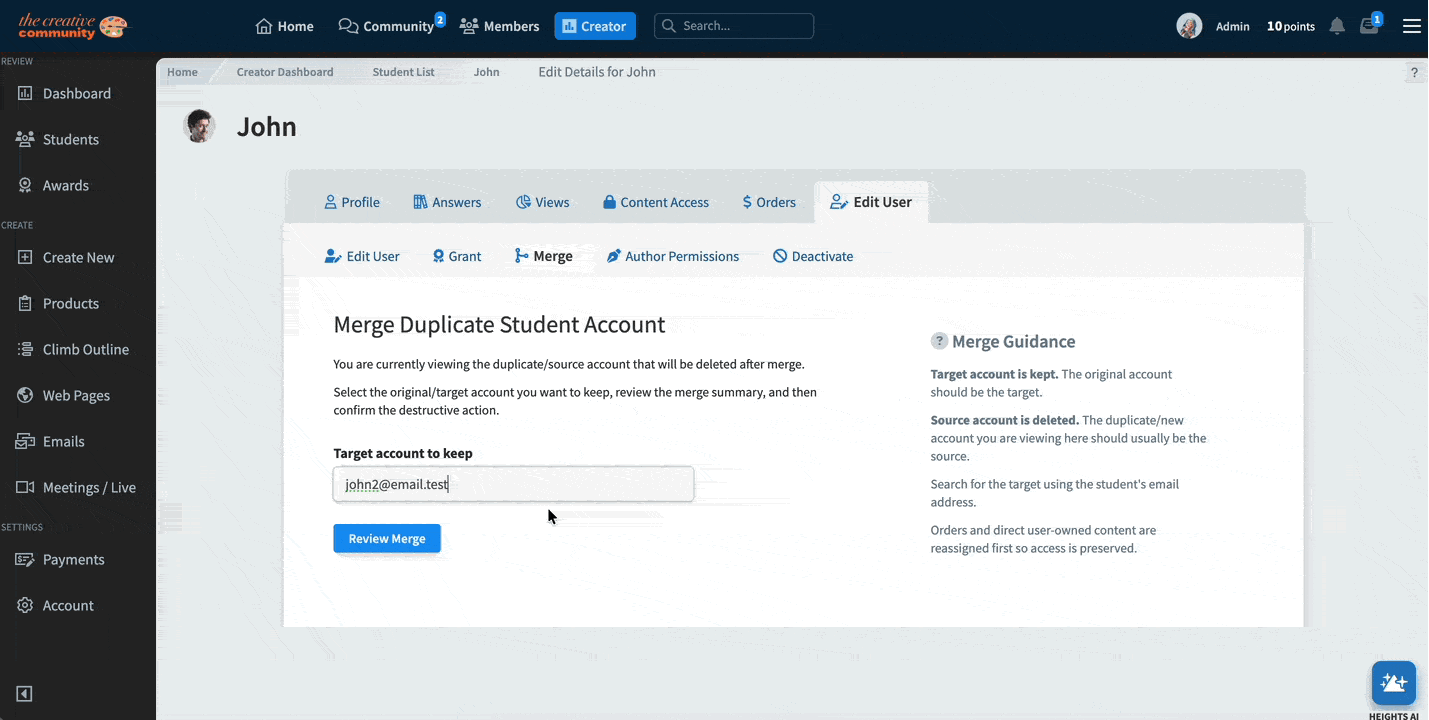Open help question mark icon
The image size is (1429, 720).
pyautogui.click(x=1414, y=73)
